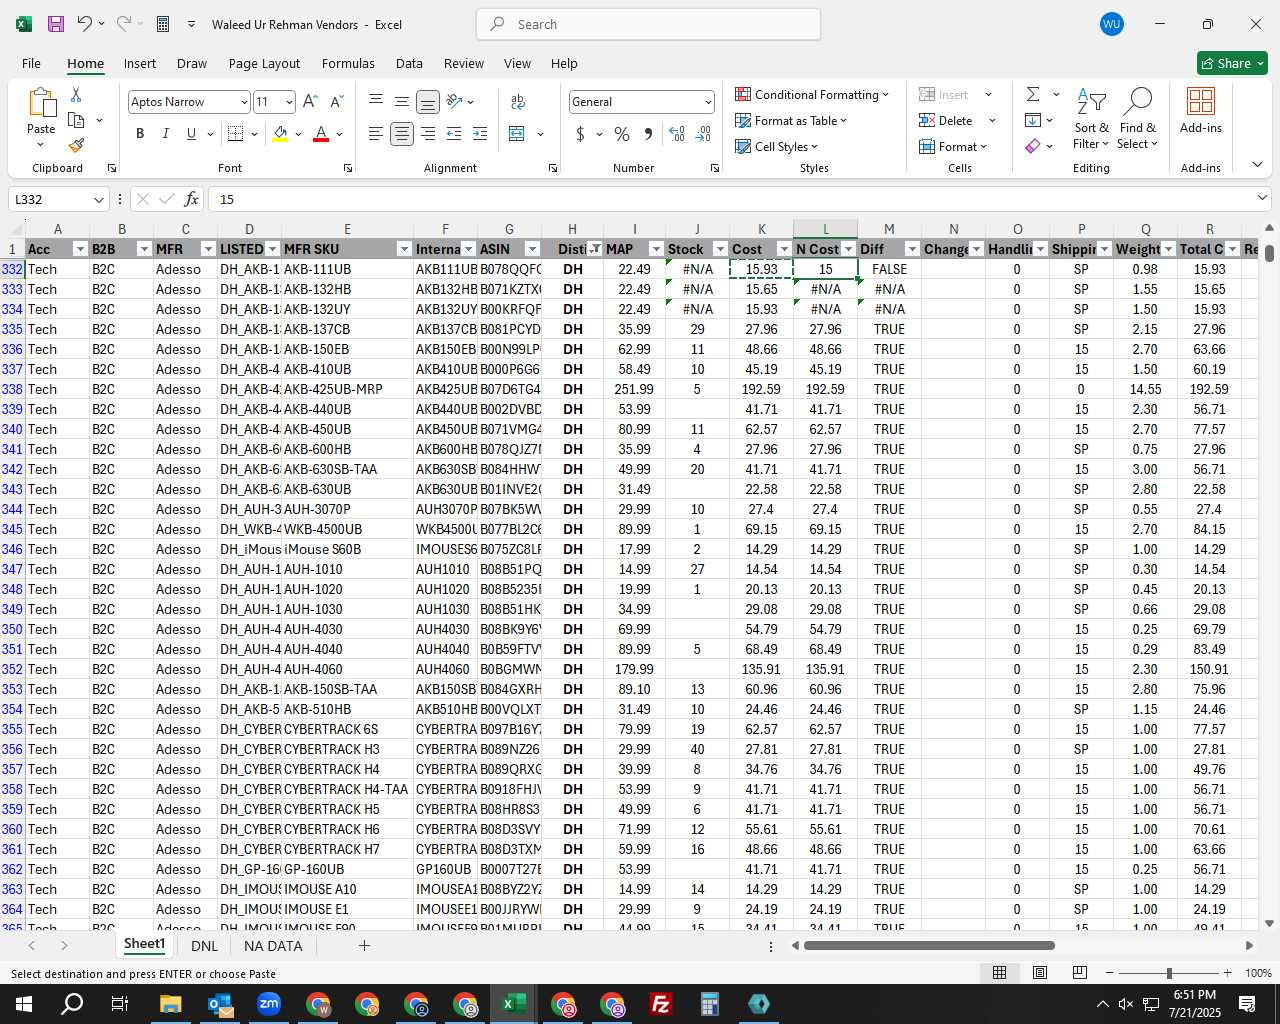Click the Zoom in plus button
The width and height of the screenshot is (1280, 1024).
coord(1227,973)
